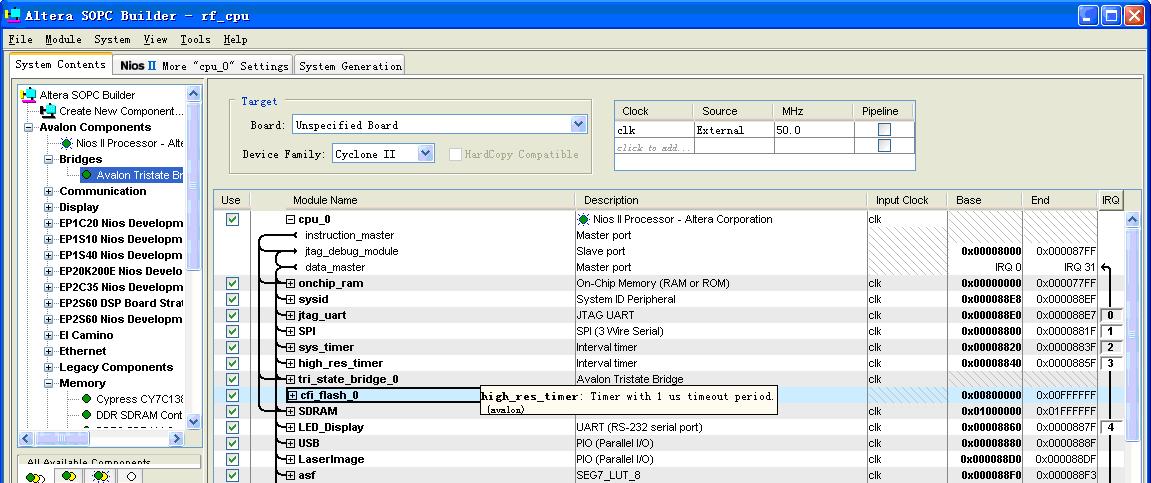Click the Base column header
Screen dimensions: 1151x483
click(984, 200)
